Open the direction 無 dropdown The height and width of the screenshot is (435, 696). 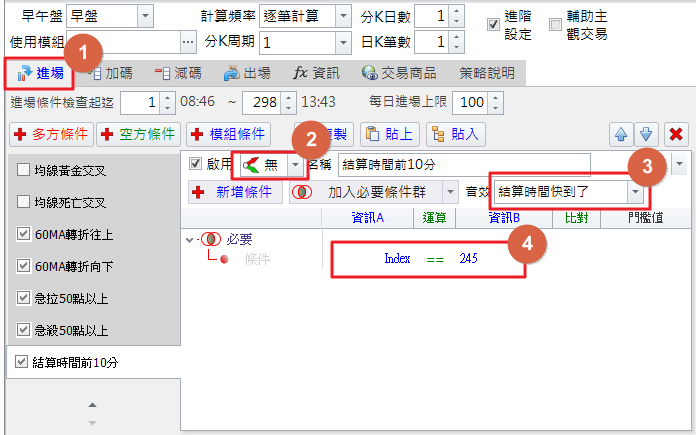295,165
